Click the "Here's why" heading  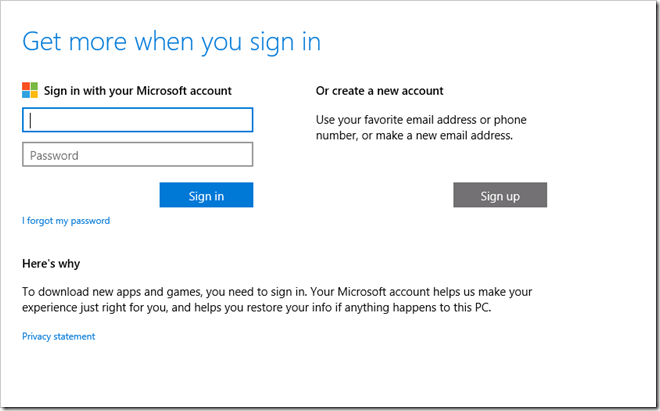click(51, 263)
